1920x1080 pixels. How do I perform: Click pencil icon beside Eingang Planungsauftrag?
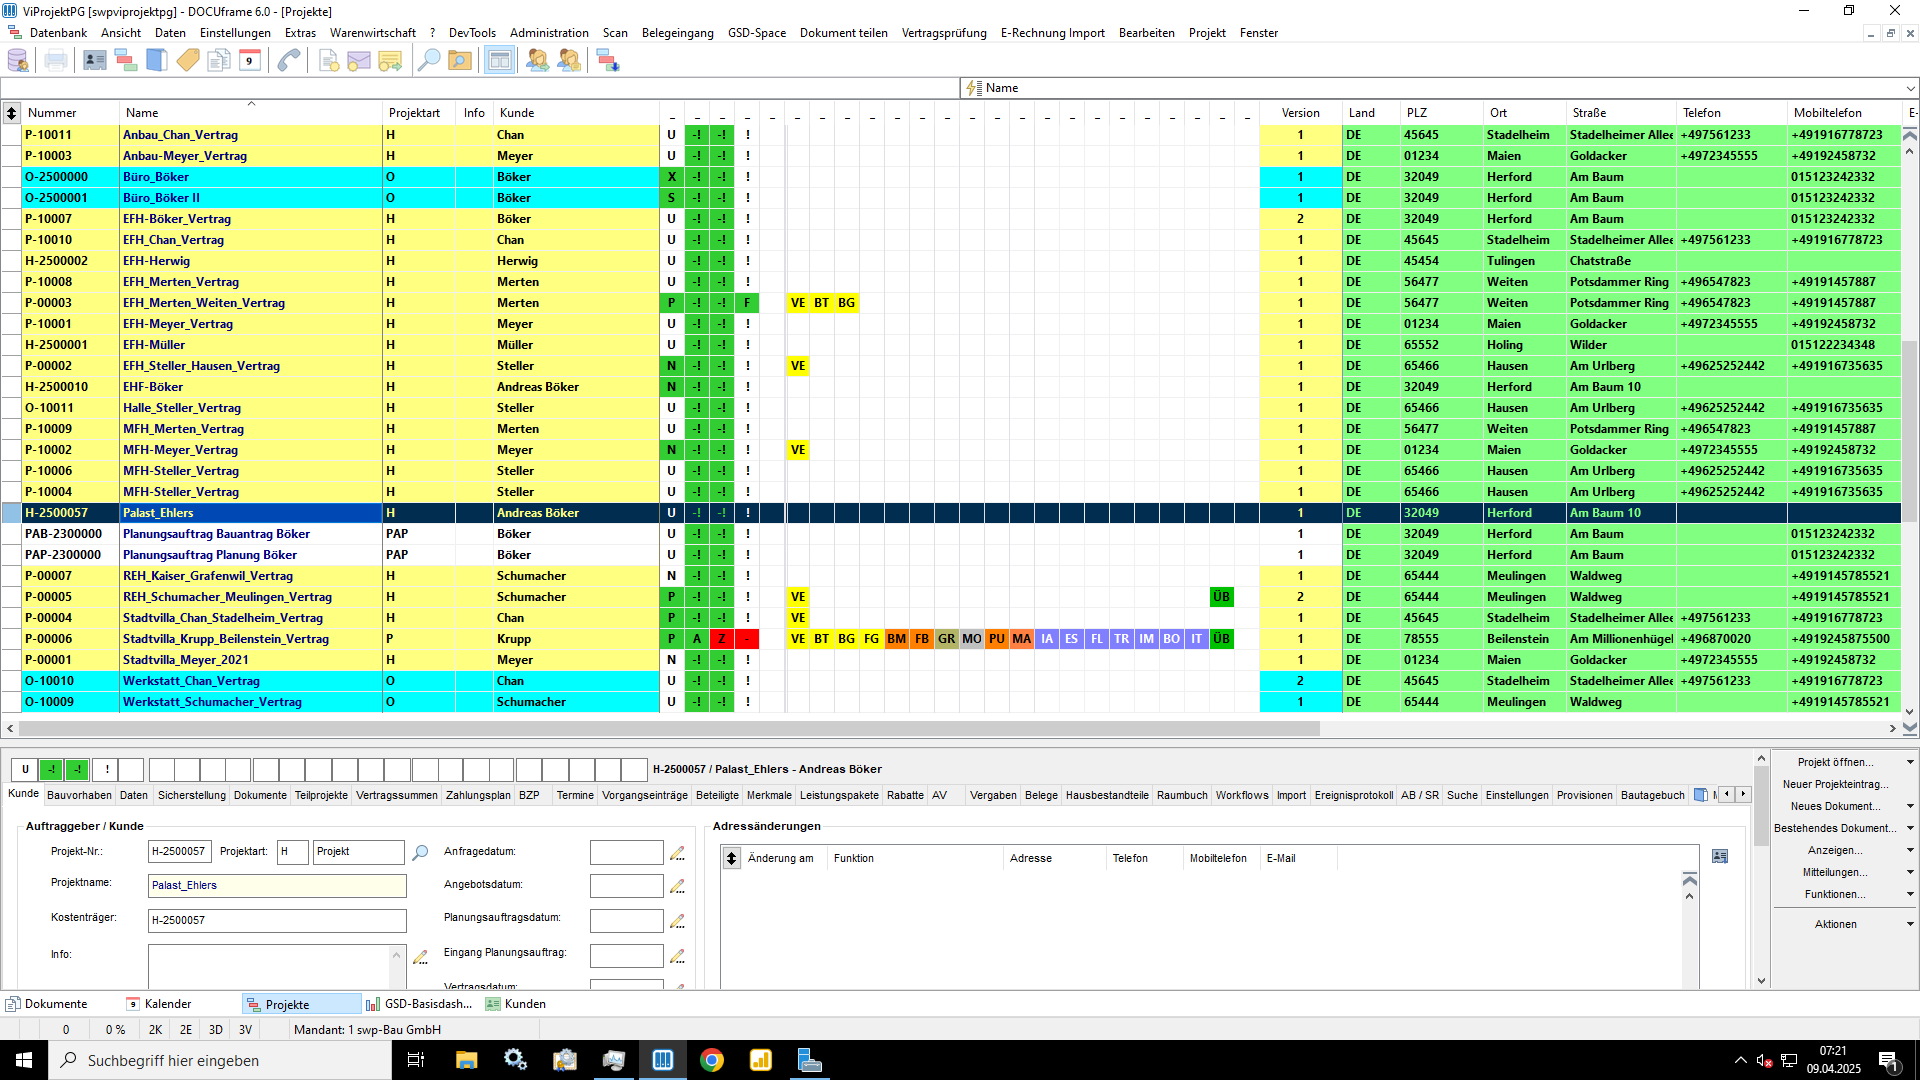[x=677, y=956]
